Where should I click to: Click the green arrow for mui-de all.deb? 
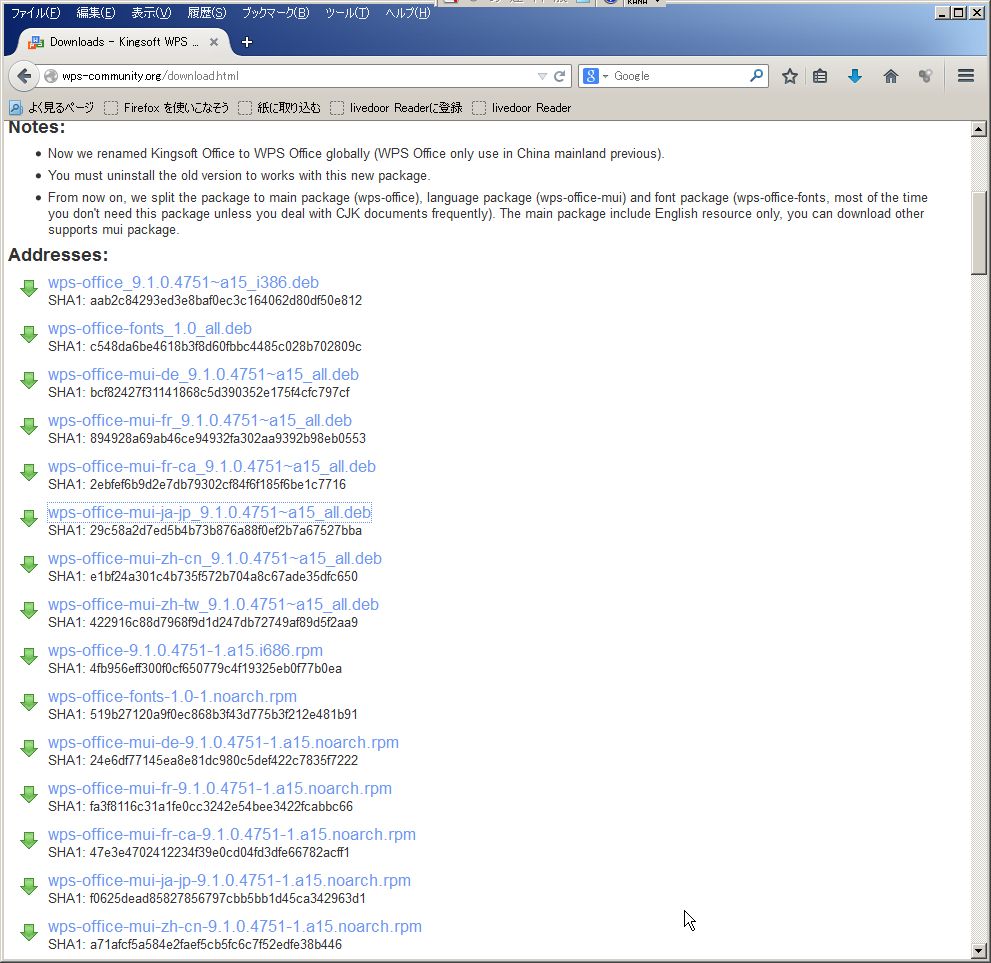(28, 381)
